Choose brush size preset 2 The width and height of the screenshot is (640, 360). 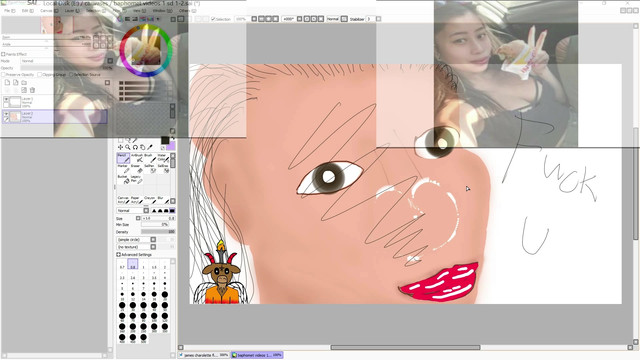164,265
